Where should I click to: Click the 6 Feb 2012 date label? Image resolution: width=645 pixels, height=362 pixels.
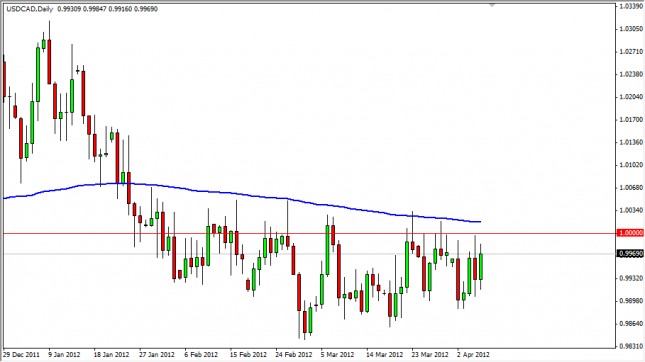[201, 354]
